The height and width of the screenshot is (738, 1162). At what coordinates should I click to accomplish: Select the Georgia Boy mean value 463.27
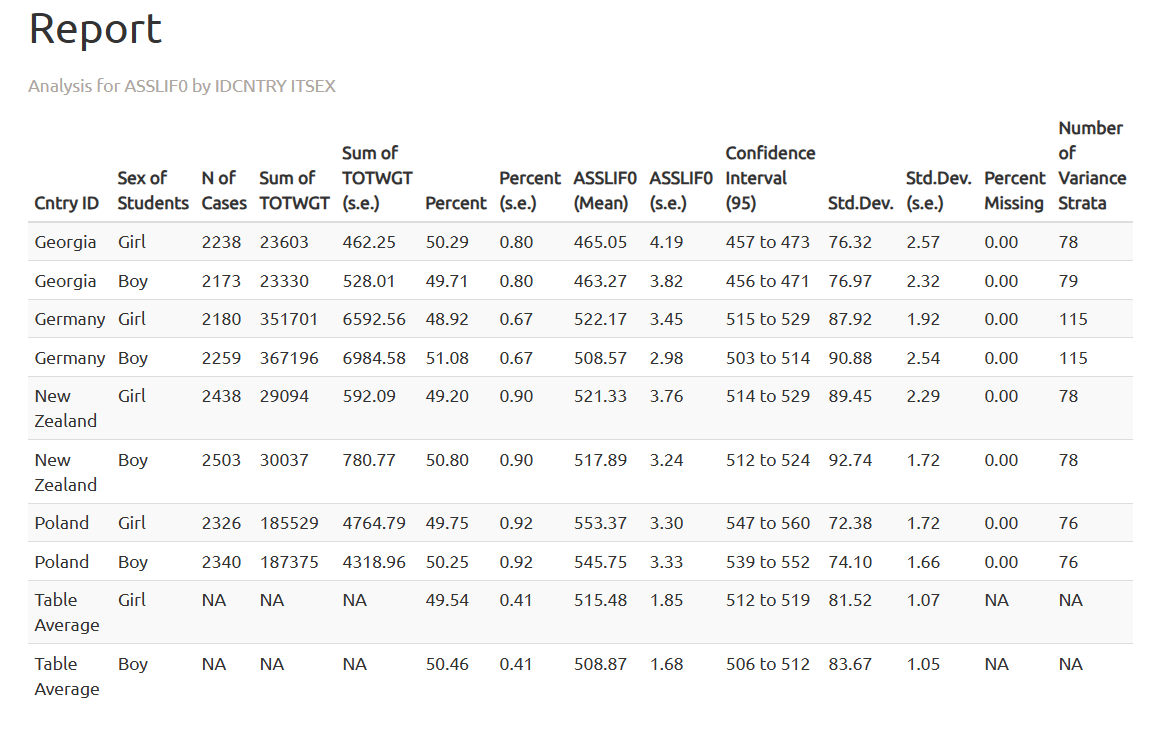point(600,281)
